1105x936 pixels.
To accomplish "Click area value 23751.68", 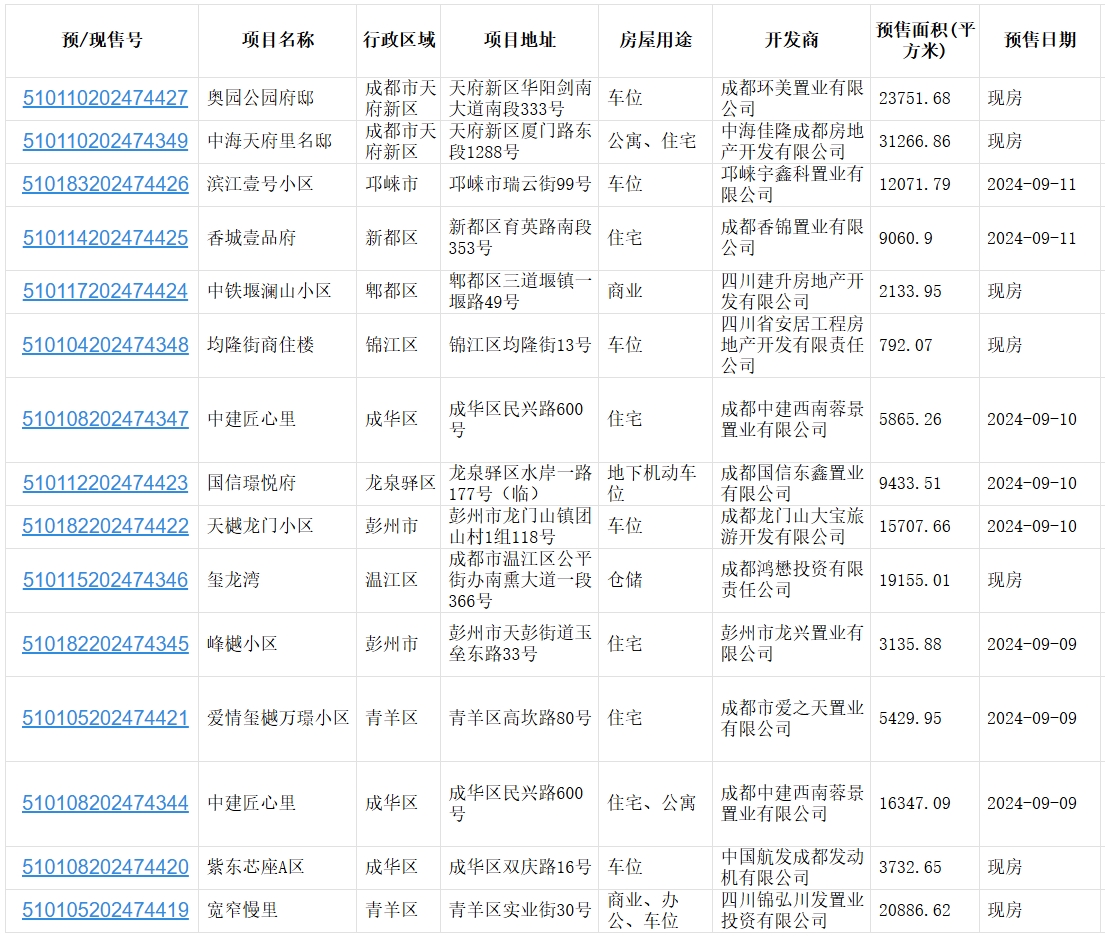I will coord(915,99).
